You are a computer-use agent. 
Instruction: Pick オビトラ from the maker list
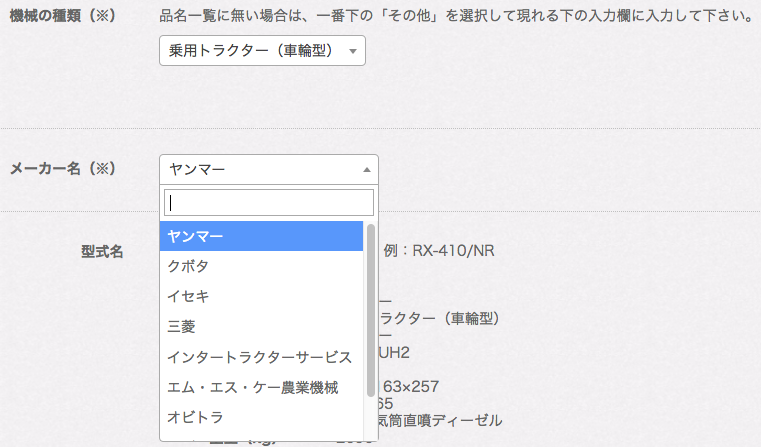tap(261, 417)
